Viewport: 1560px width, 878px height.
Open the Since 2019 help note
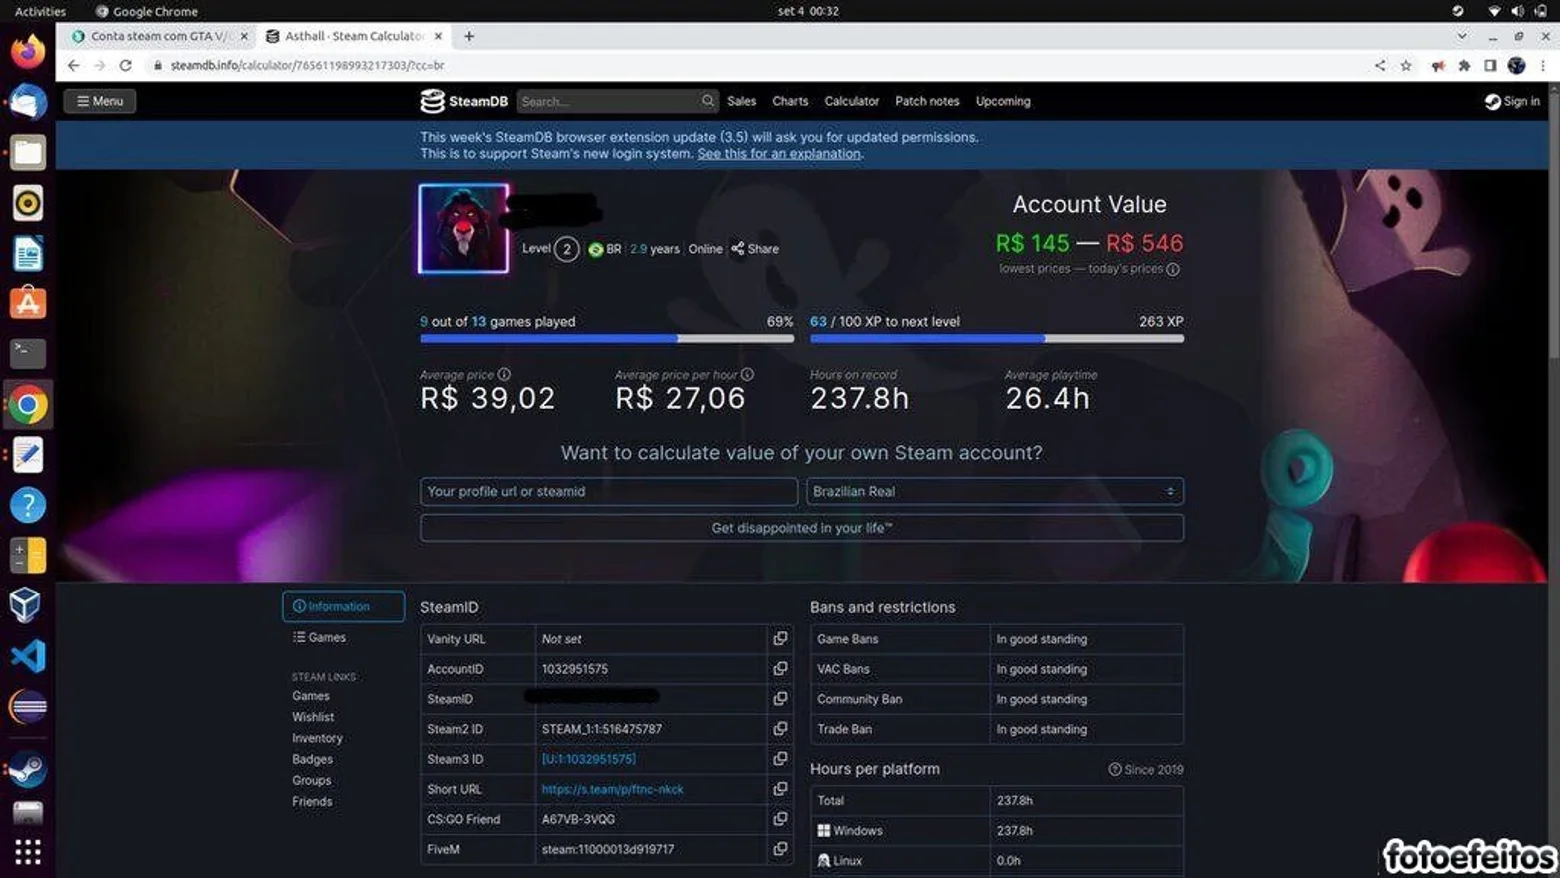coord(1145,769)
